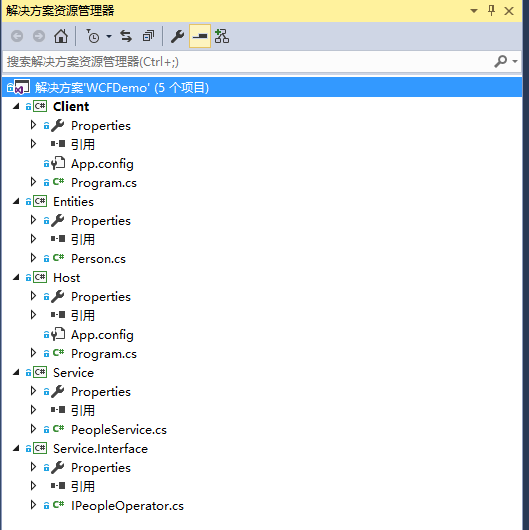Click PeopleService.cs C# file icon
529x530 pixels.
point(58,429)
